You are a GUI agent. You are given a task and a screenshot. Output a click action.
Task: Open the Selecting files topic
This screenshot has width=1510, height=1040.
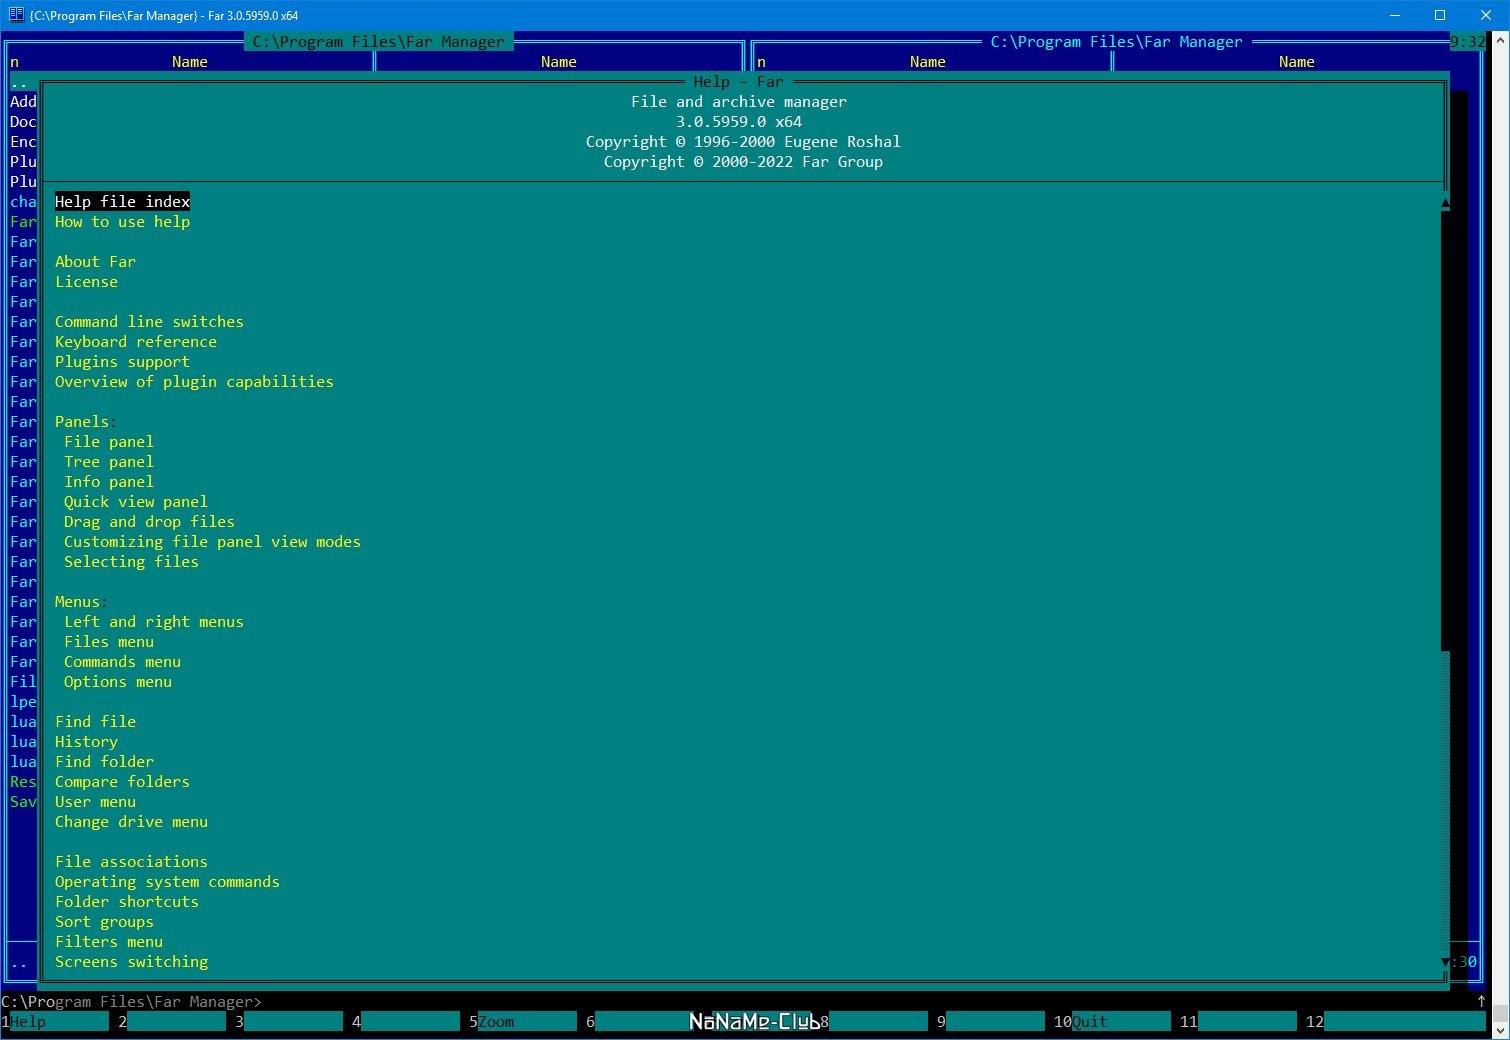point(131,562)
